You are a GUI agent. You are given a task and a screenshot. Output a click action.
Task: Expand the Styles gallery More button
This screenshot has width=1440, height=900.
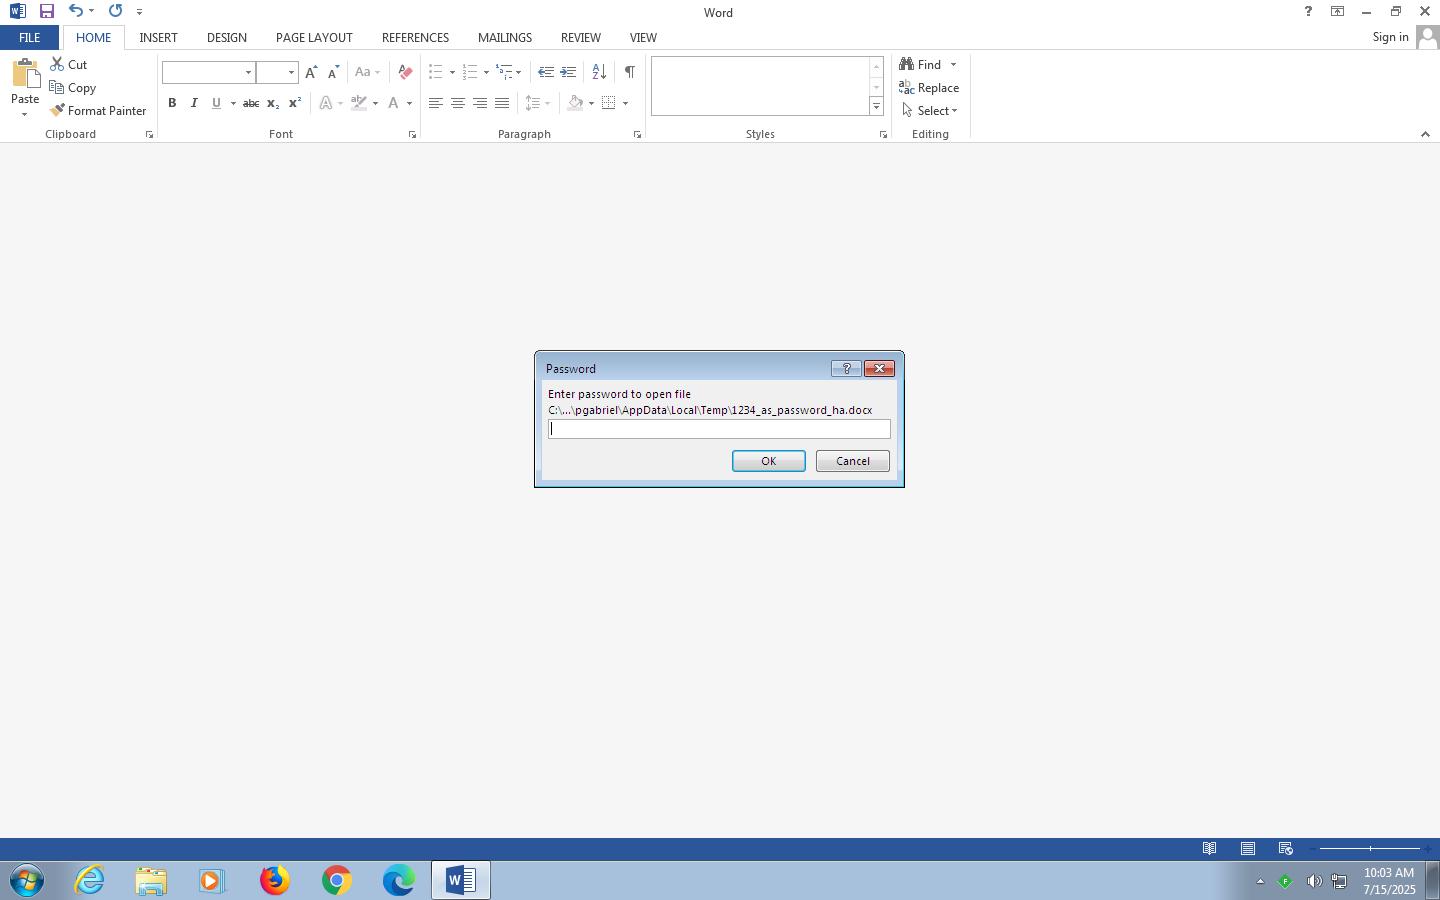point(876,106)
